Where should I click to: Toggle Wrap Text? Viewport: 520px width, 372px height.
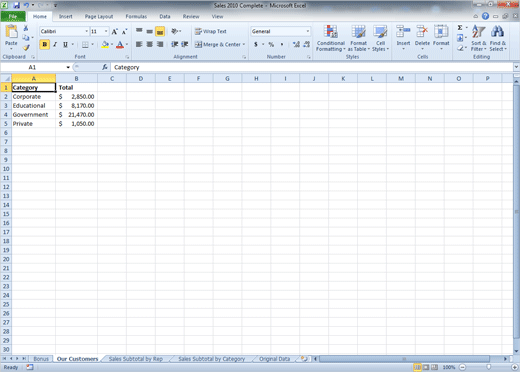(211, 31)
